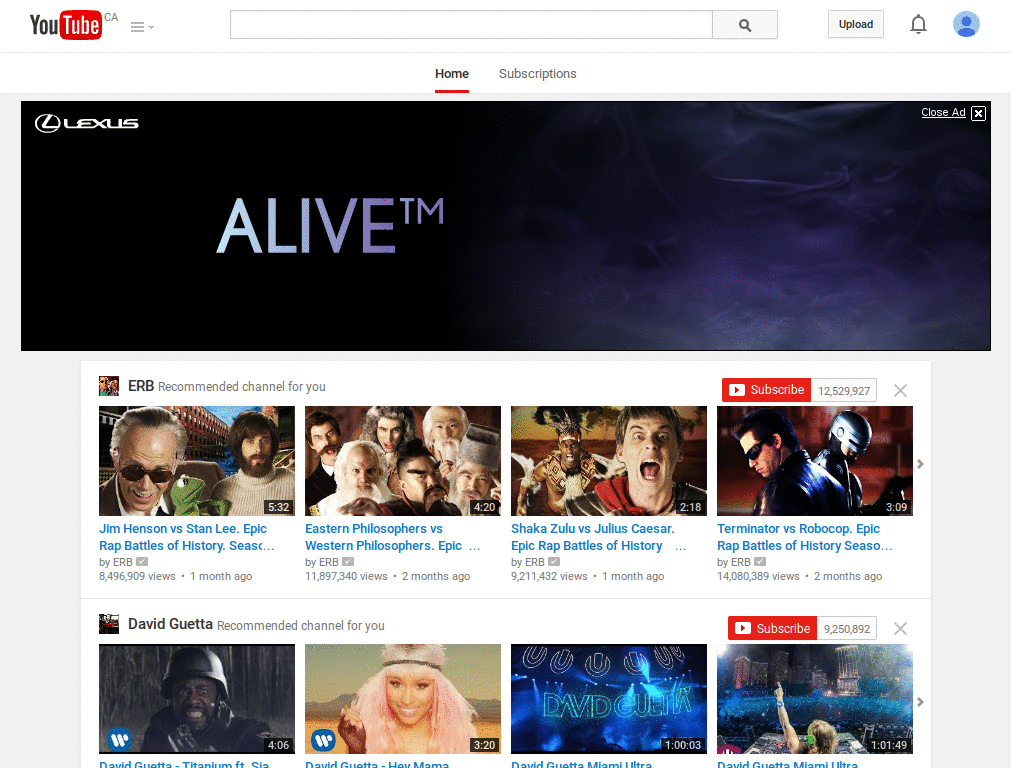The height and width of the screenshot is (768, 1024).
Task: Click '8,496,909 views' text
Action: [137, 576]
